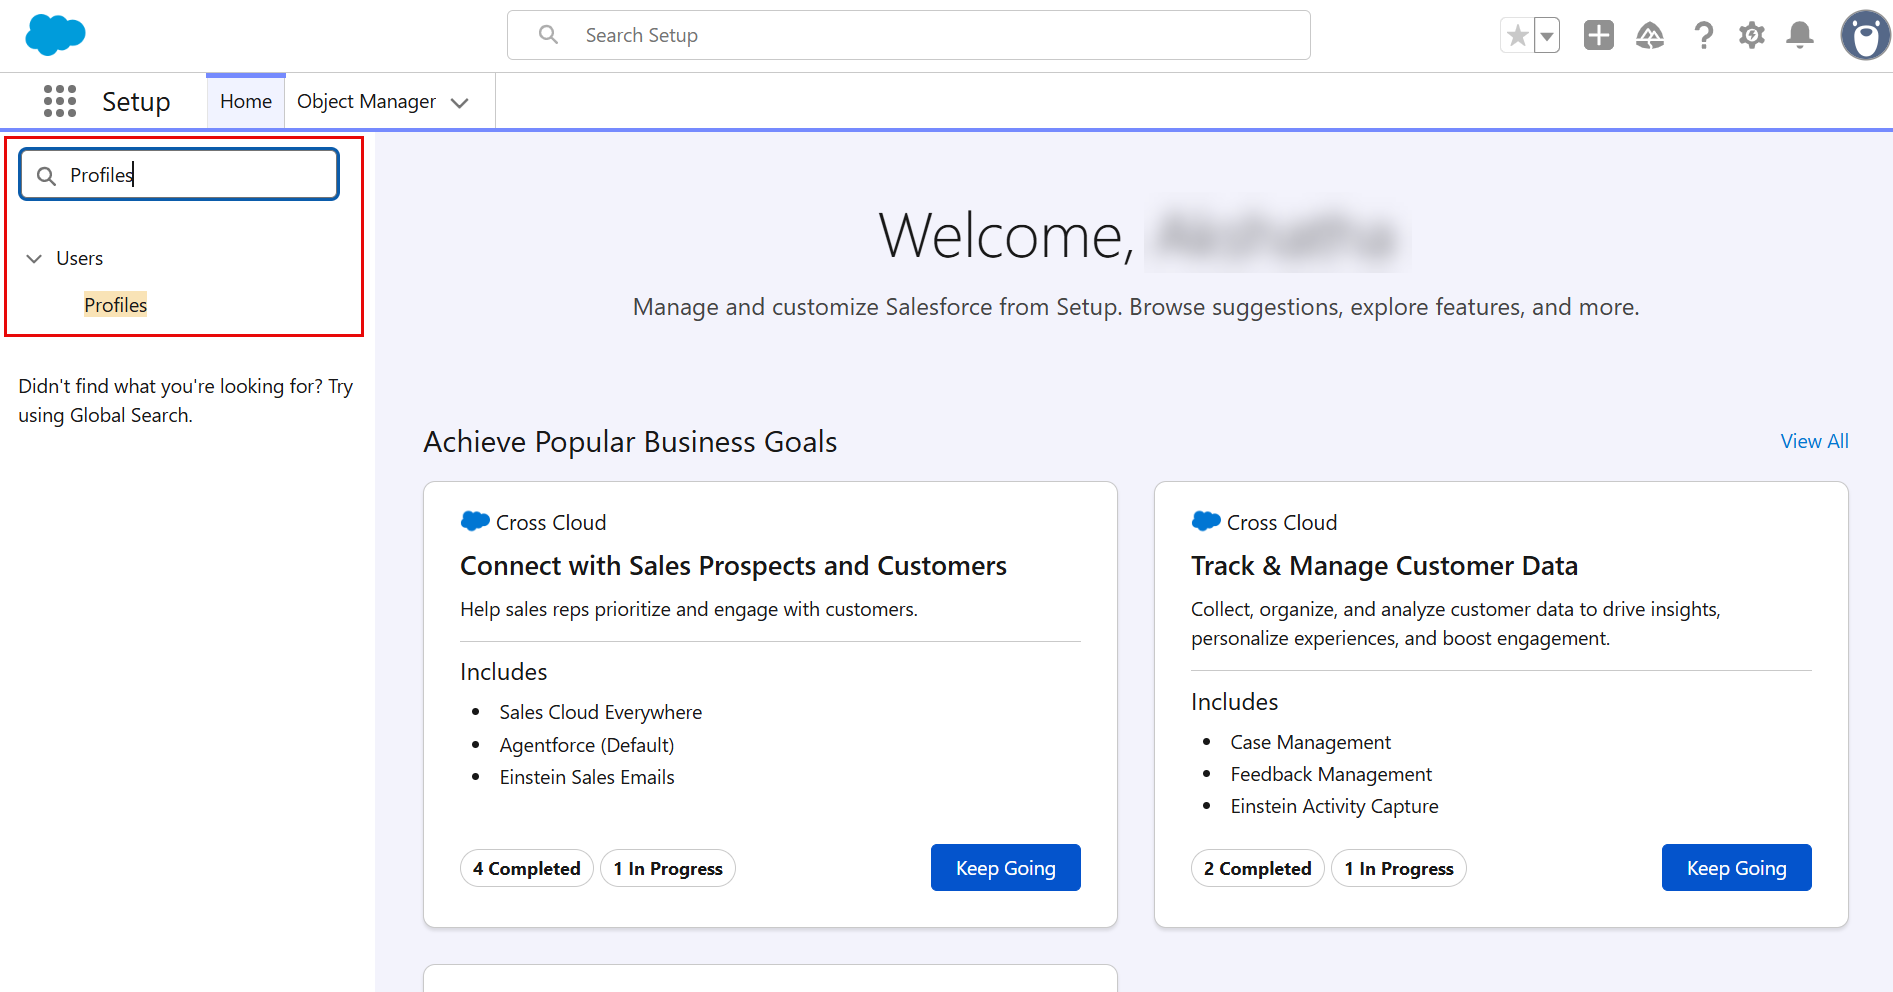Open the user profile avatar
The width and height of the screenshot is (1893, 992).
pos(1864,36)
